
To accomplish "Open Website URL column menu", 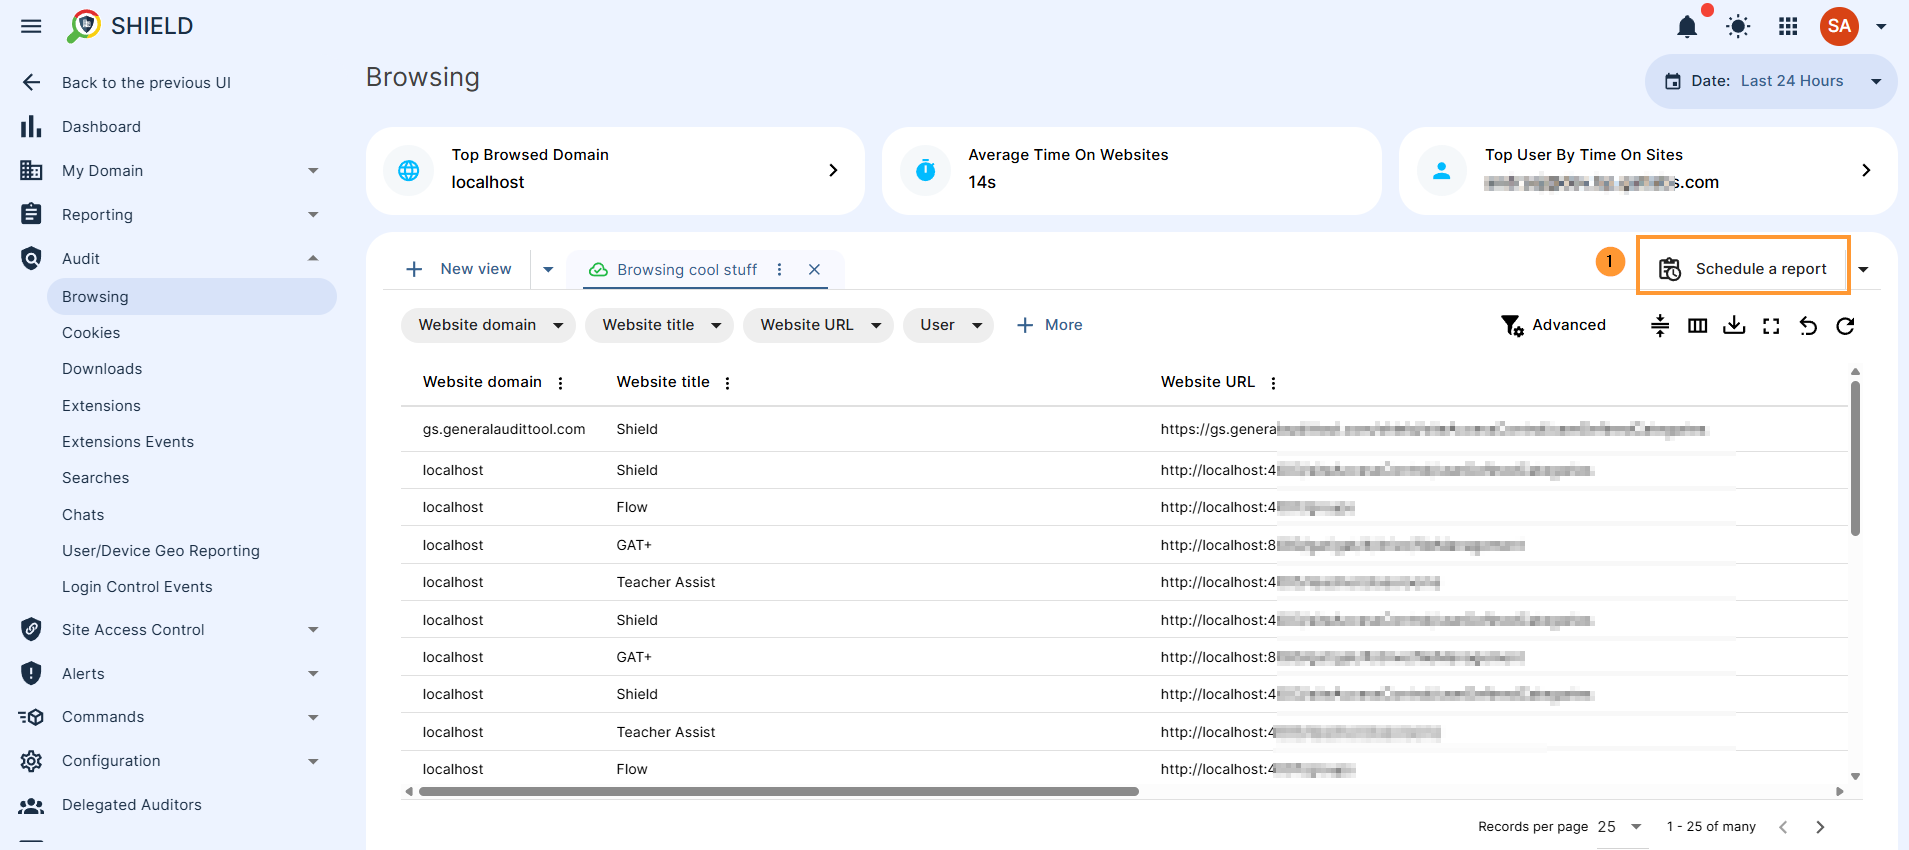I will [x=1273, y=383].
